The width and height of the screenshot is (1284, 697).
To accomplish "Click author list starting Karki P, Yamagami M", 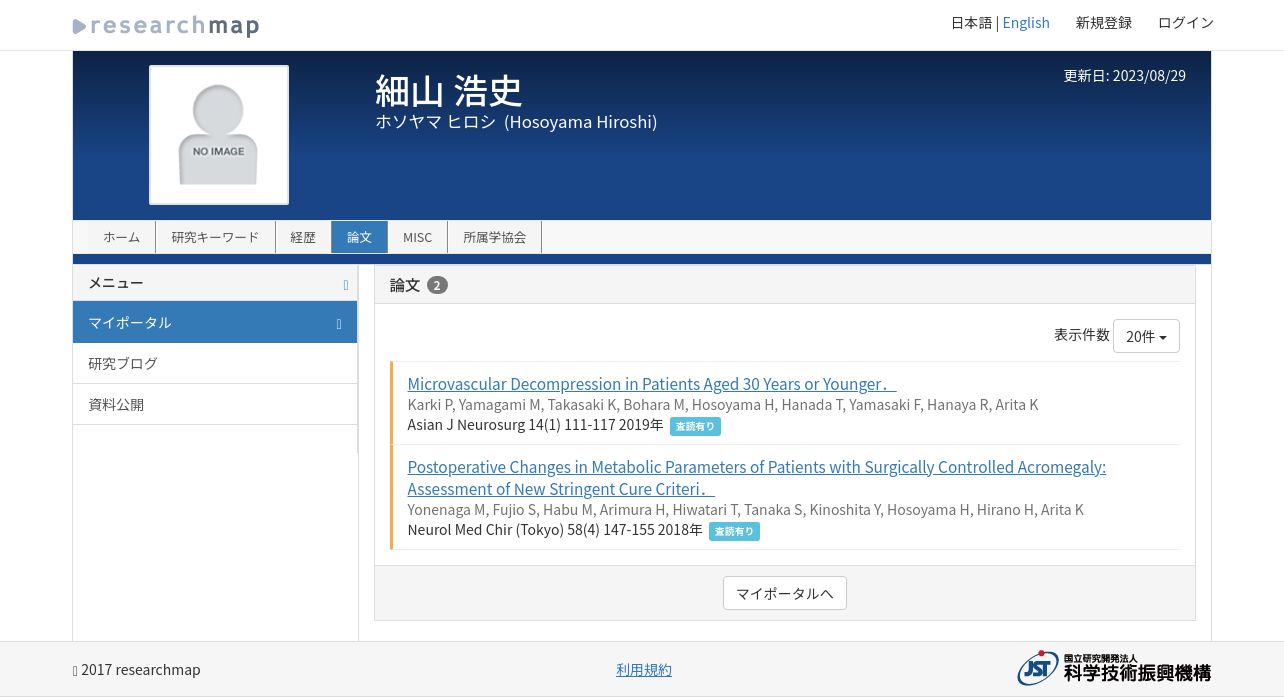I will [x=723, y=404].
